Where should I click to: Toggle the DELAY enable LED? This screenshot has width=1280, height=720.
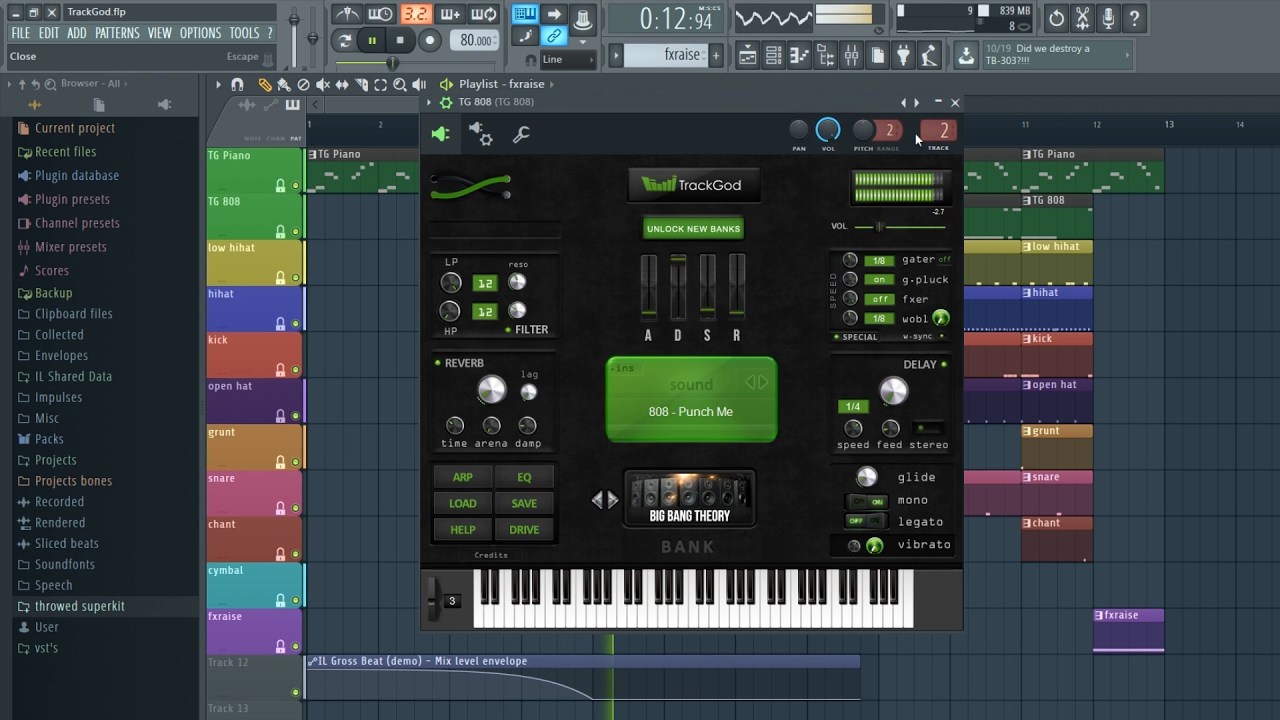(x=944, y=364)
